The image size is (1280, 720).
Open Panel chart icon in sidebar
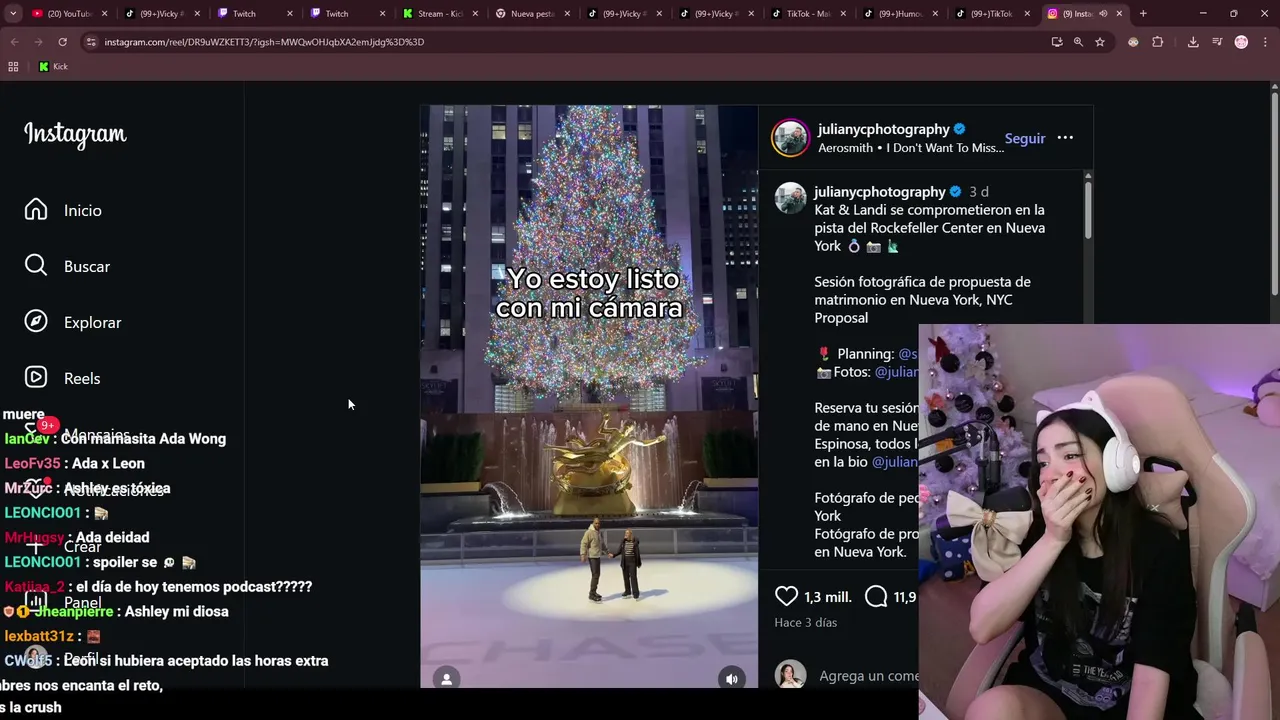pos(36,602)
